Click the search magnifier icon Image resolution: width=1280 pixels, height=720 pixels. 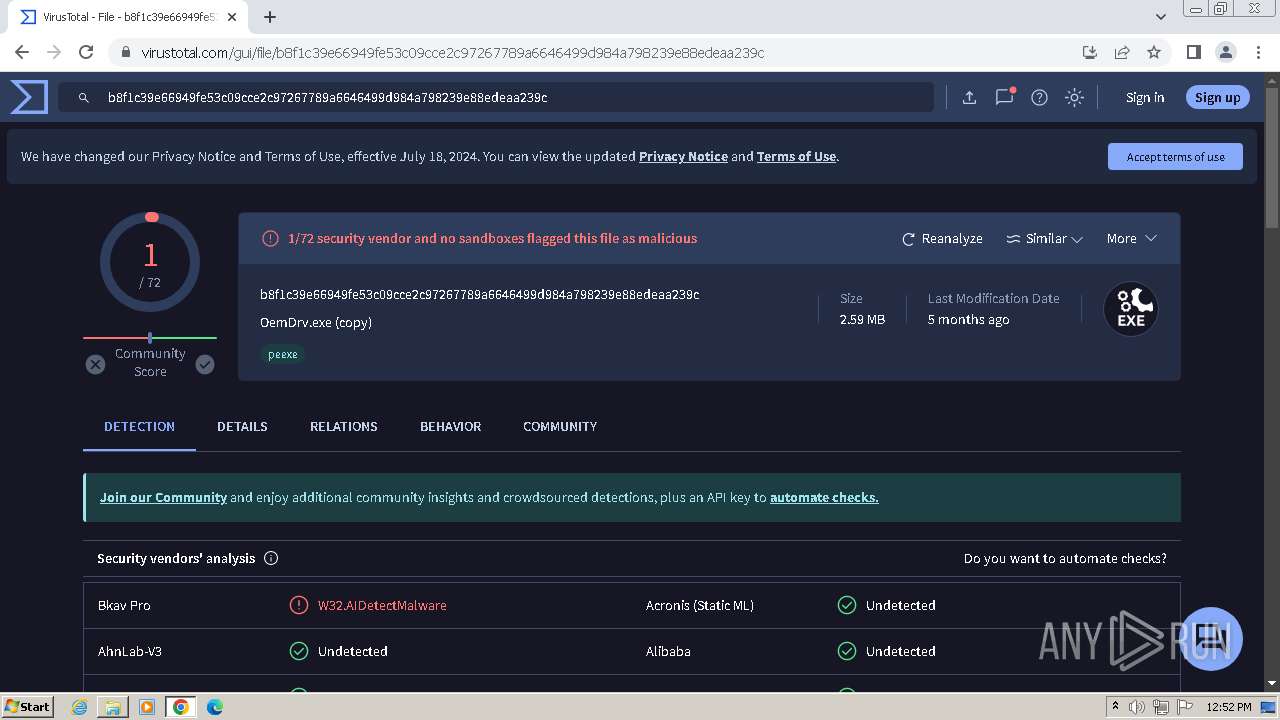84,97
